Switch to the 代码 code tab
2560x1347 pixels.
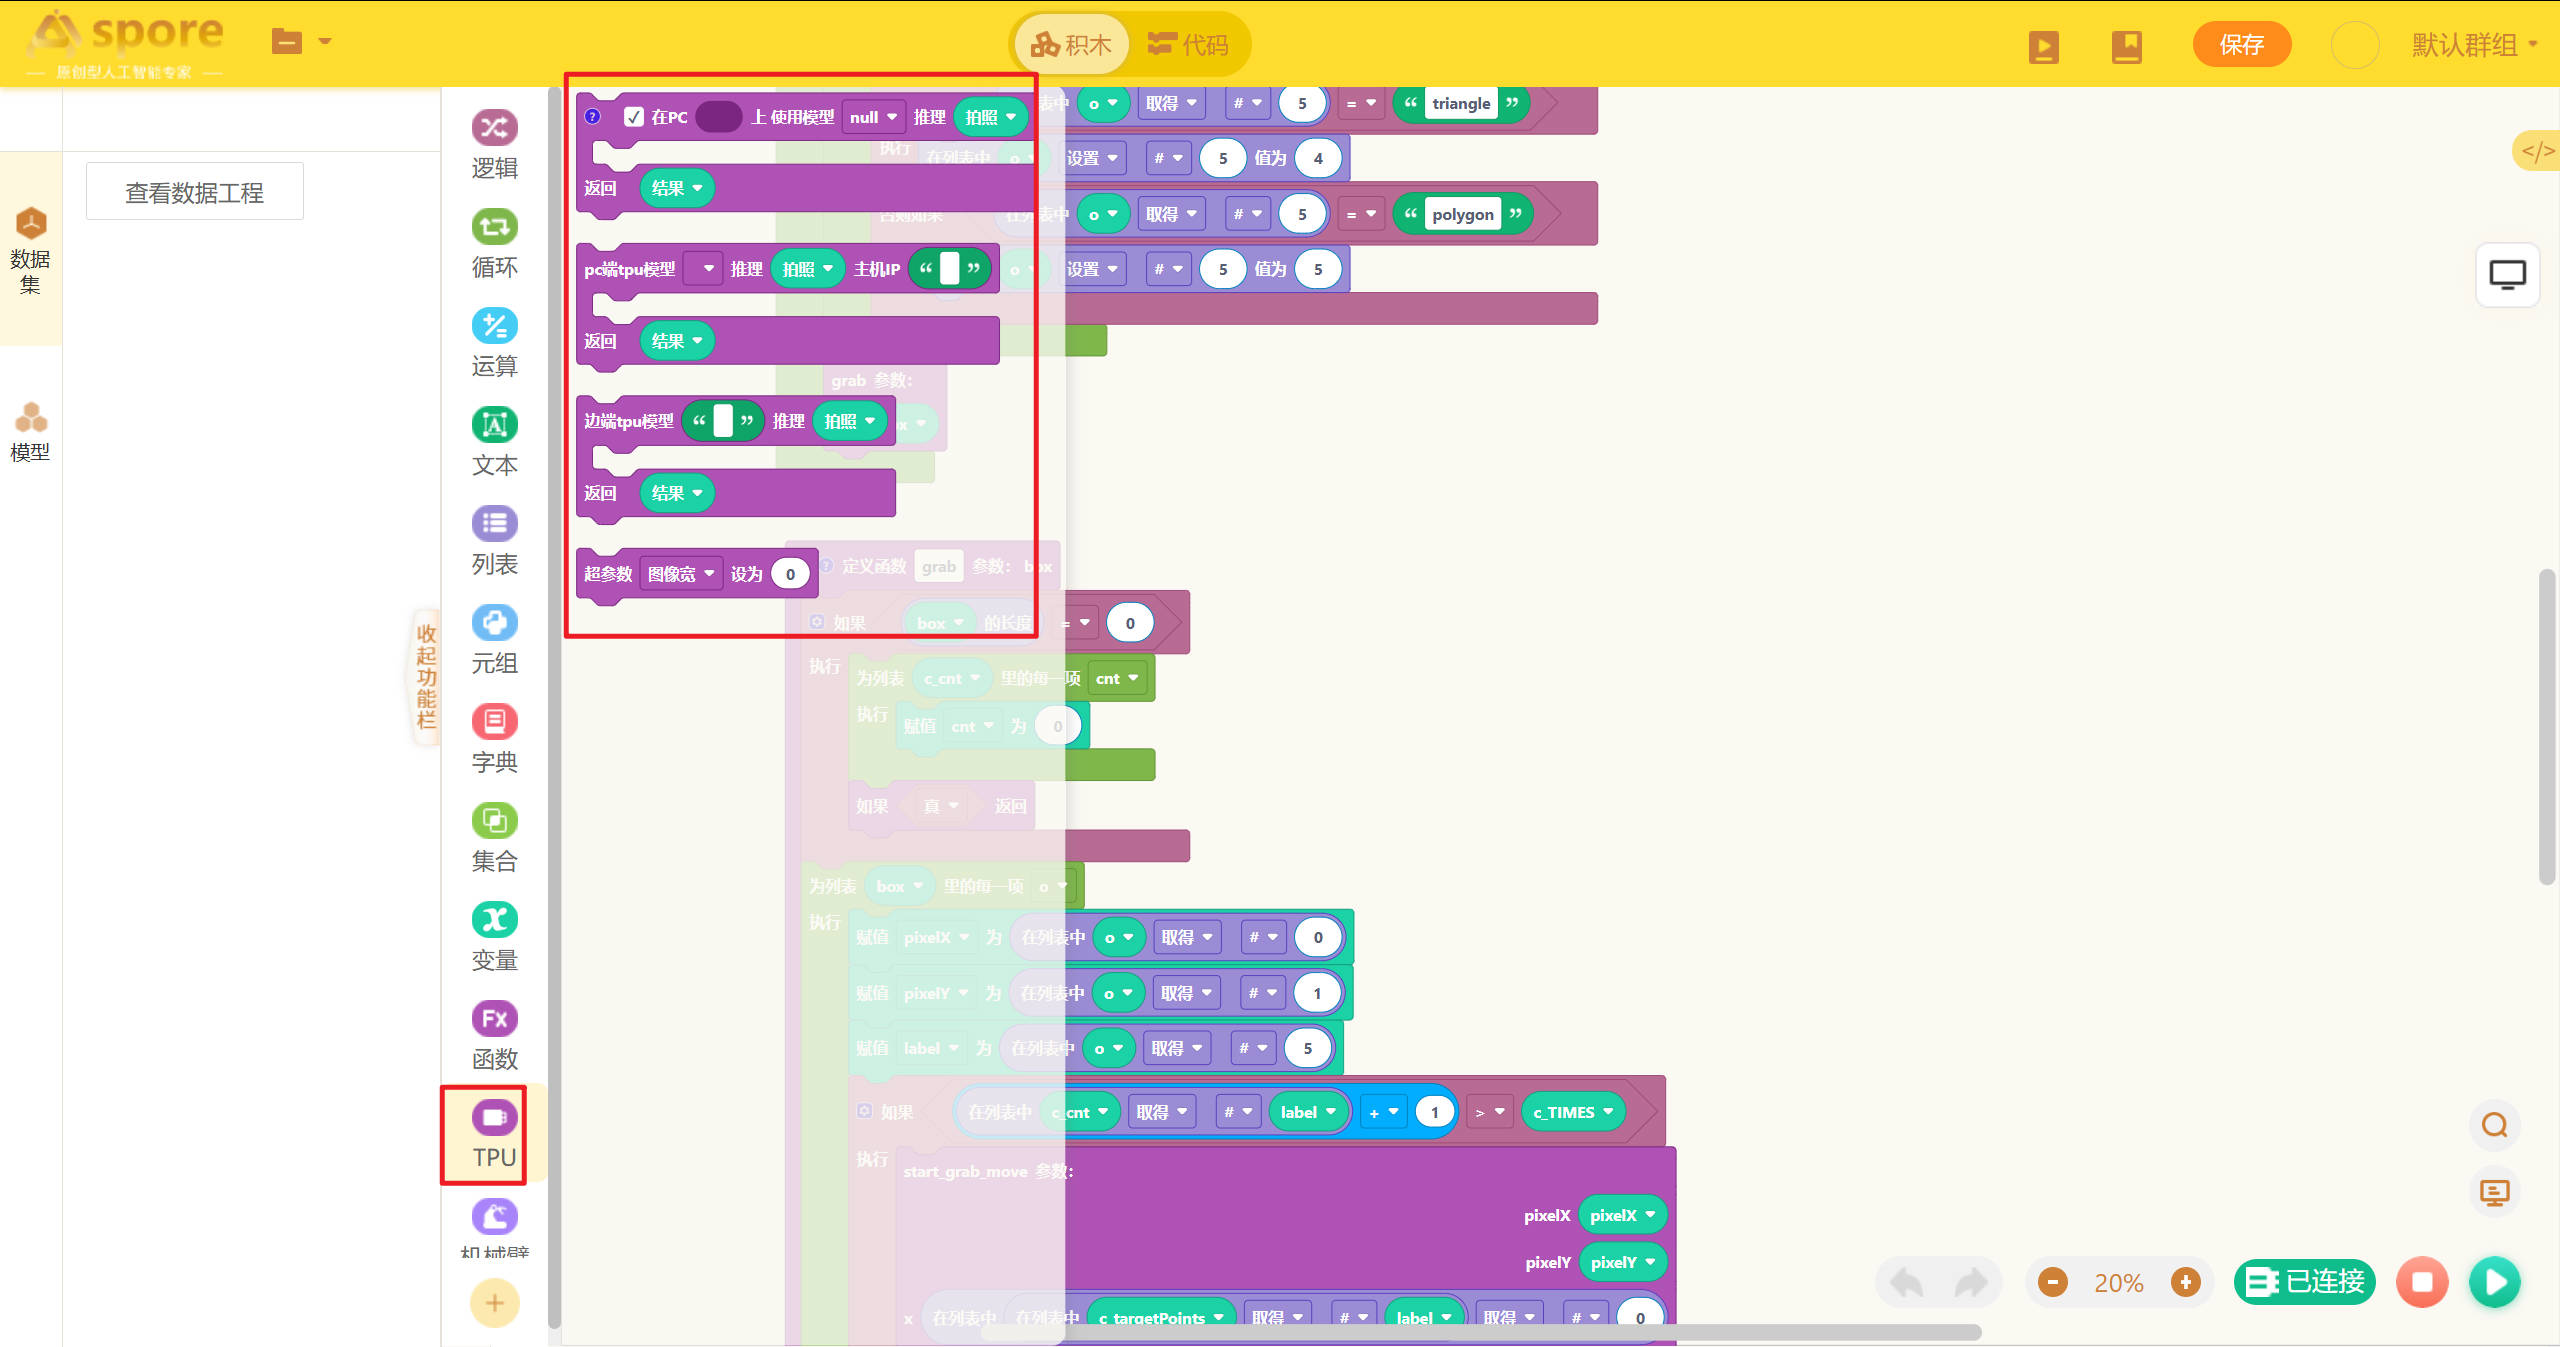[x=1190, y=45]
